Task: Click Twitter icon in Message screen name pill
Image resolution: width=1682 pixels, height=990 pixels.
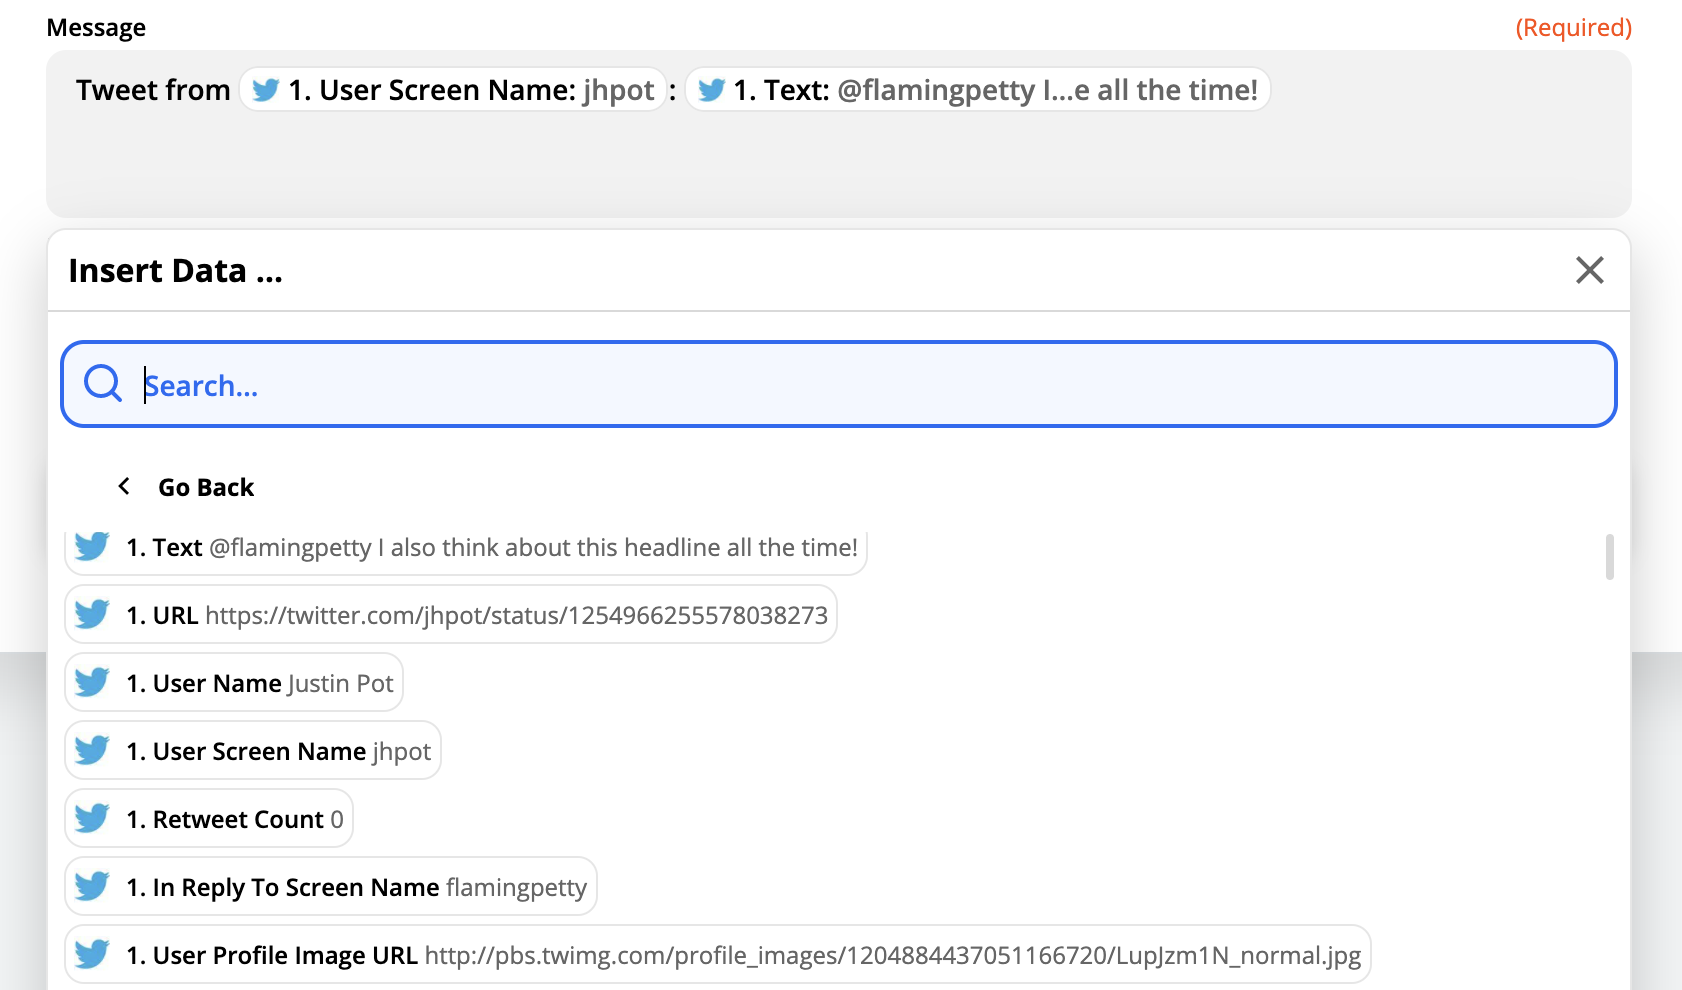Action: 265,90
